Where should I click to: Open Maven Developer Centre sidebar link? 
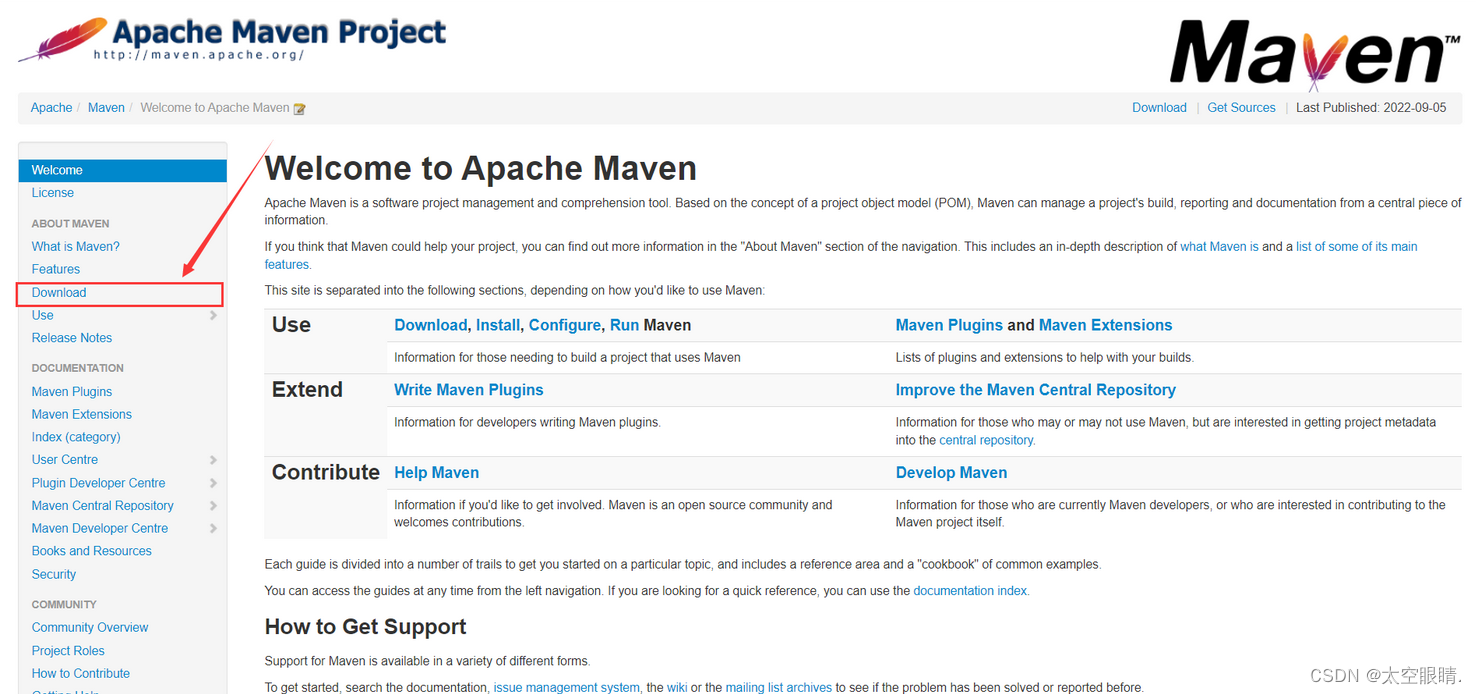[x=100, y=528]
